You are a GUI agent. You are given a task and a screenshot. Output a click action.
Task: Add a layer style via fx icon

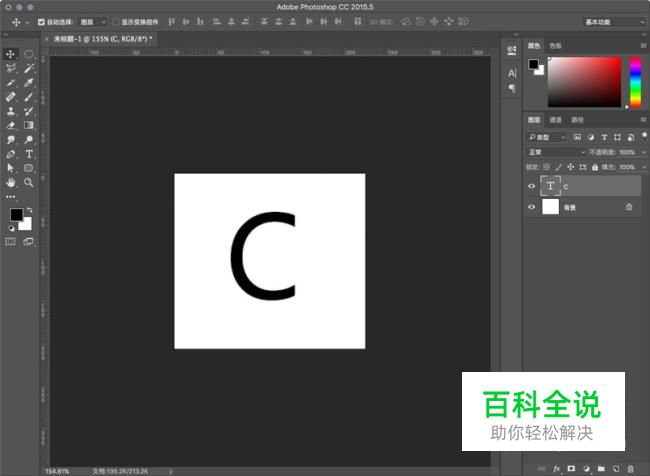557,468
